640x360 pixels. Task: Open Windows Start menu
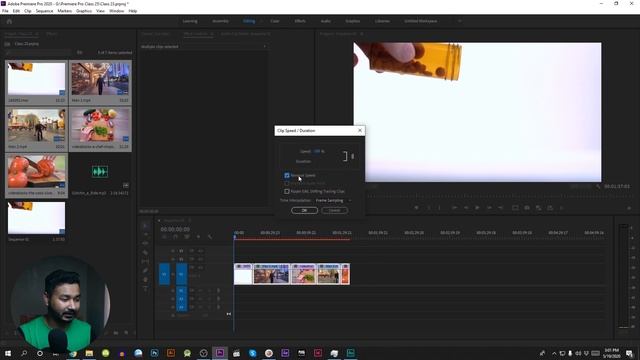8,353
